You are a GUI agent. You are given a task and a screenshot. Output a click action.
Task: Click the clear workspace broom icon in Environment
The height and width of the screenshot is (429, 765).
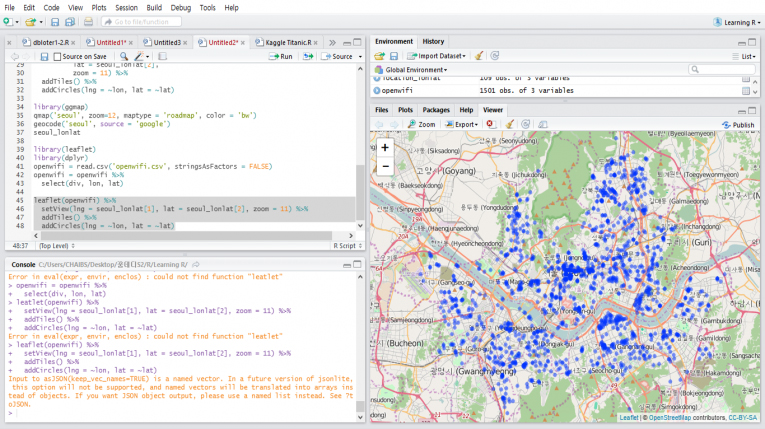479,56
